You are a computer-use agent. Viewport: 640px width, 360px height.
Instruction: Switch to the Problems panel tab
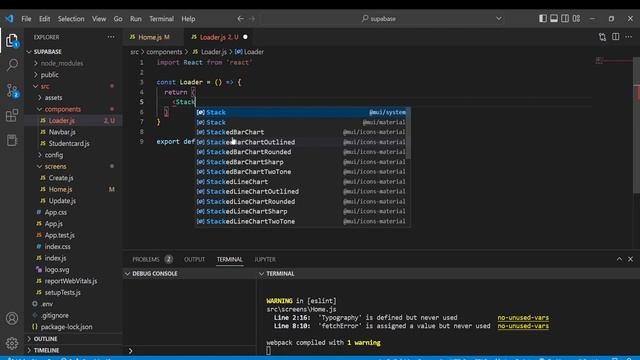pyautogui.click(x=152, y=260)
